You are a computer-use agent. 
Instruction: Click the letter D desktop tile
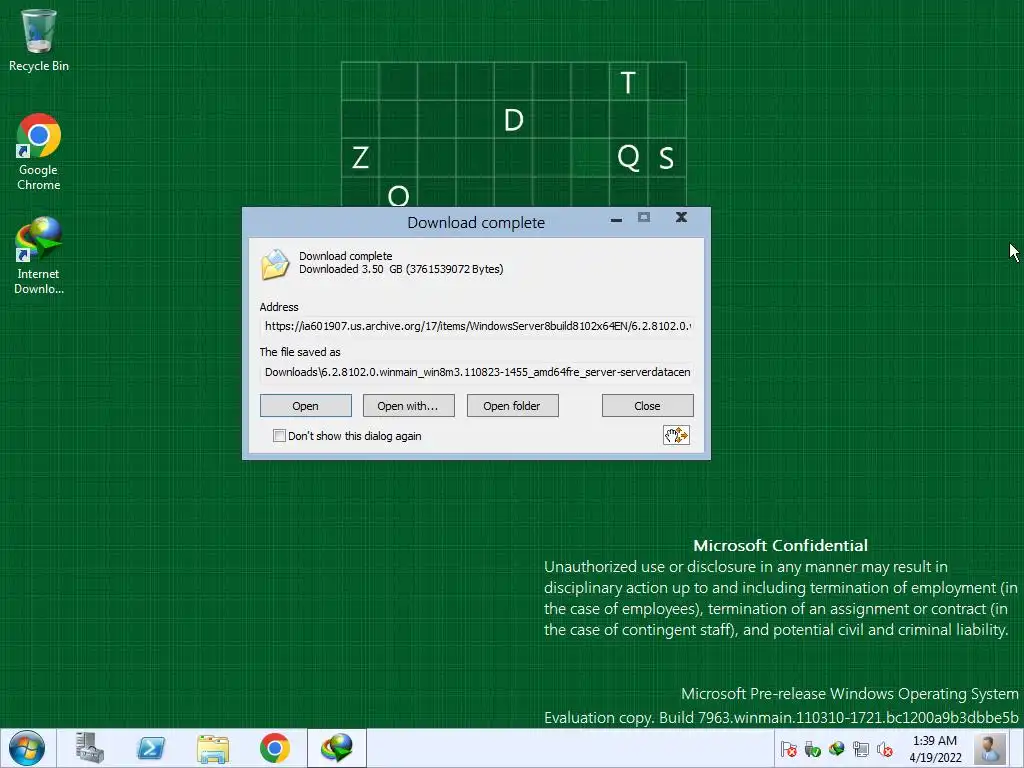513,120
